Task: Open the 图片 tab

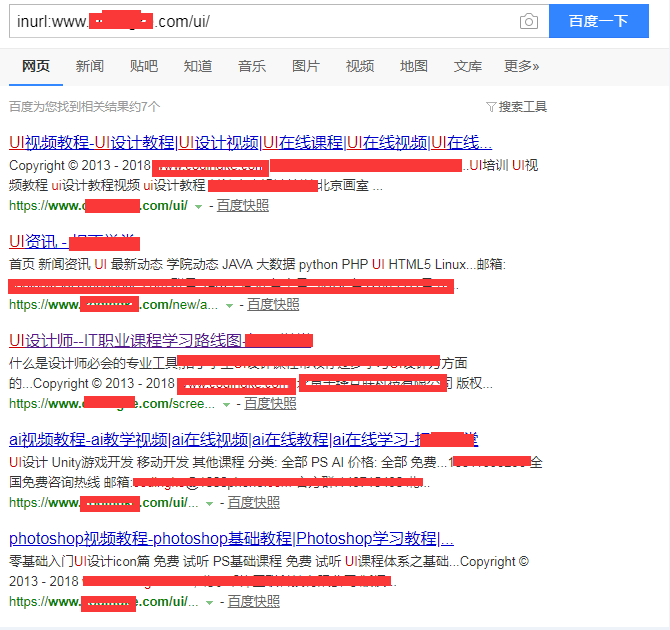Action: pos(306,66)
